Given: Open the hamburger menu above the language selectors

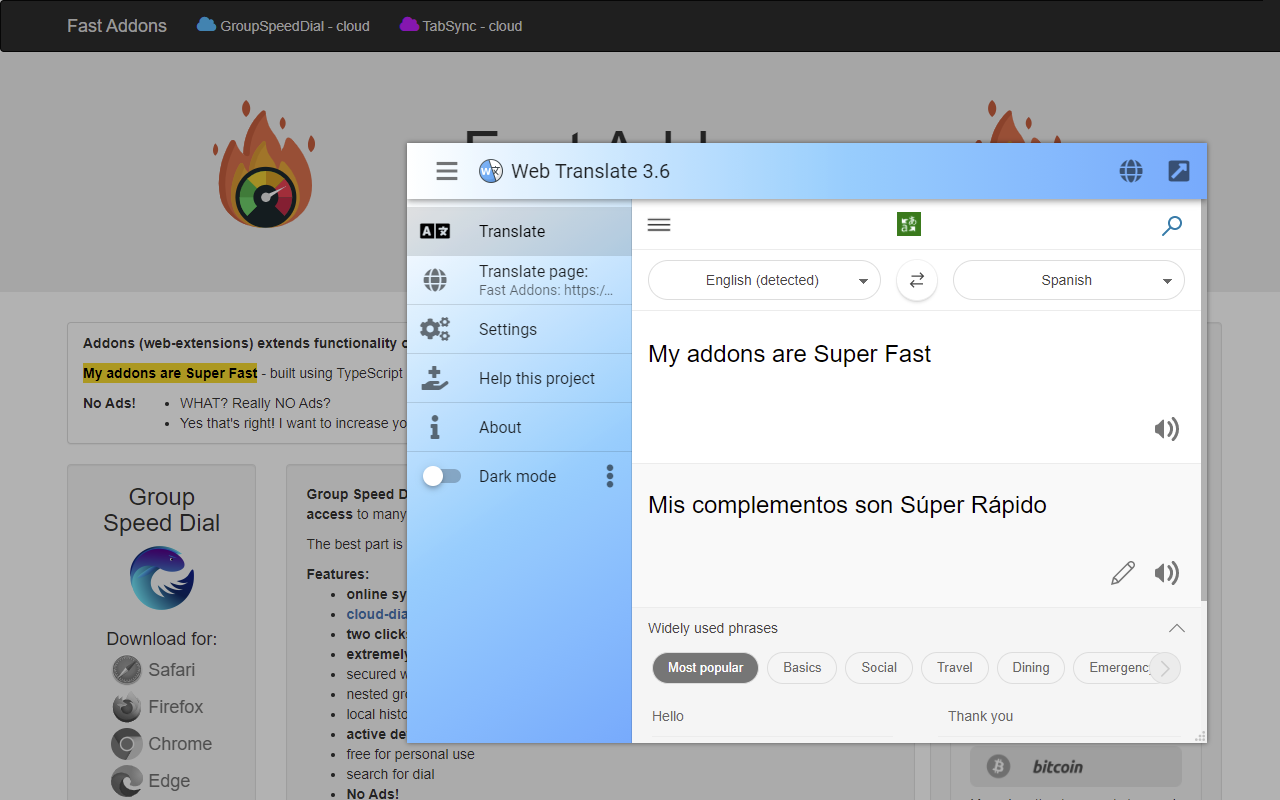Looking at the screenshot, I should tap(658, 224).
